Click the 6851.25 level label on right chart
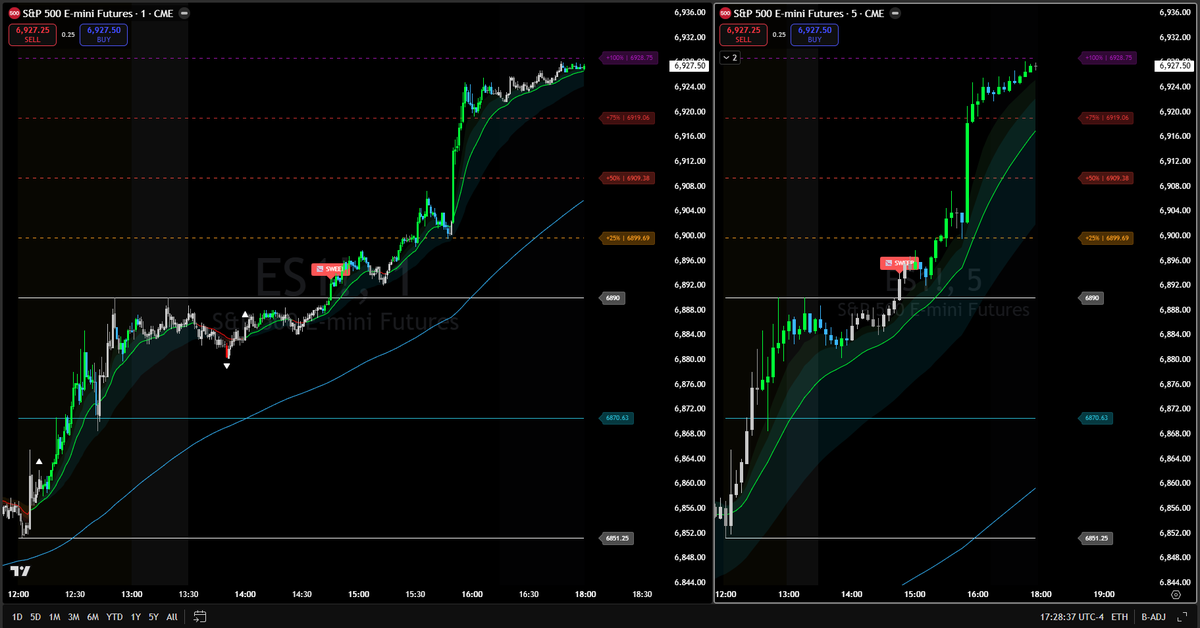 click(x=1097, y=538)
